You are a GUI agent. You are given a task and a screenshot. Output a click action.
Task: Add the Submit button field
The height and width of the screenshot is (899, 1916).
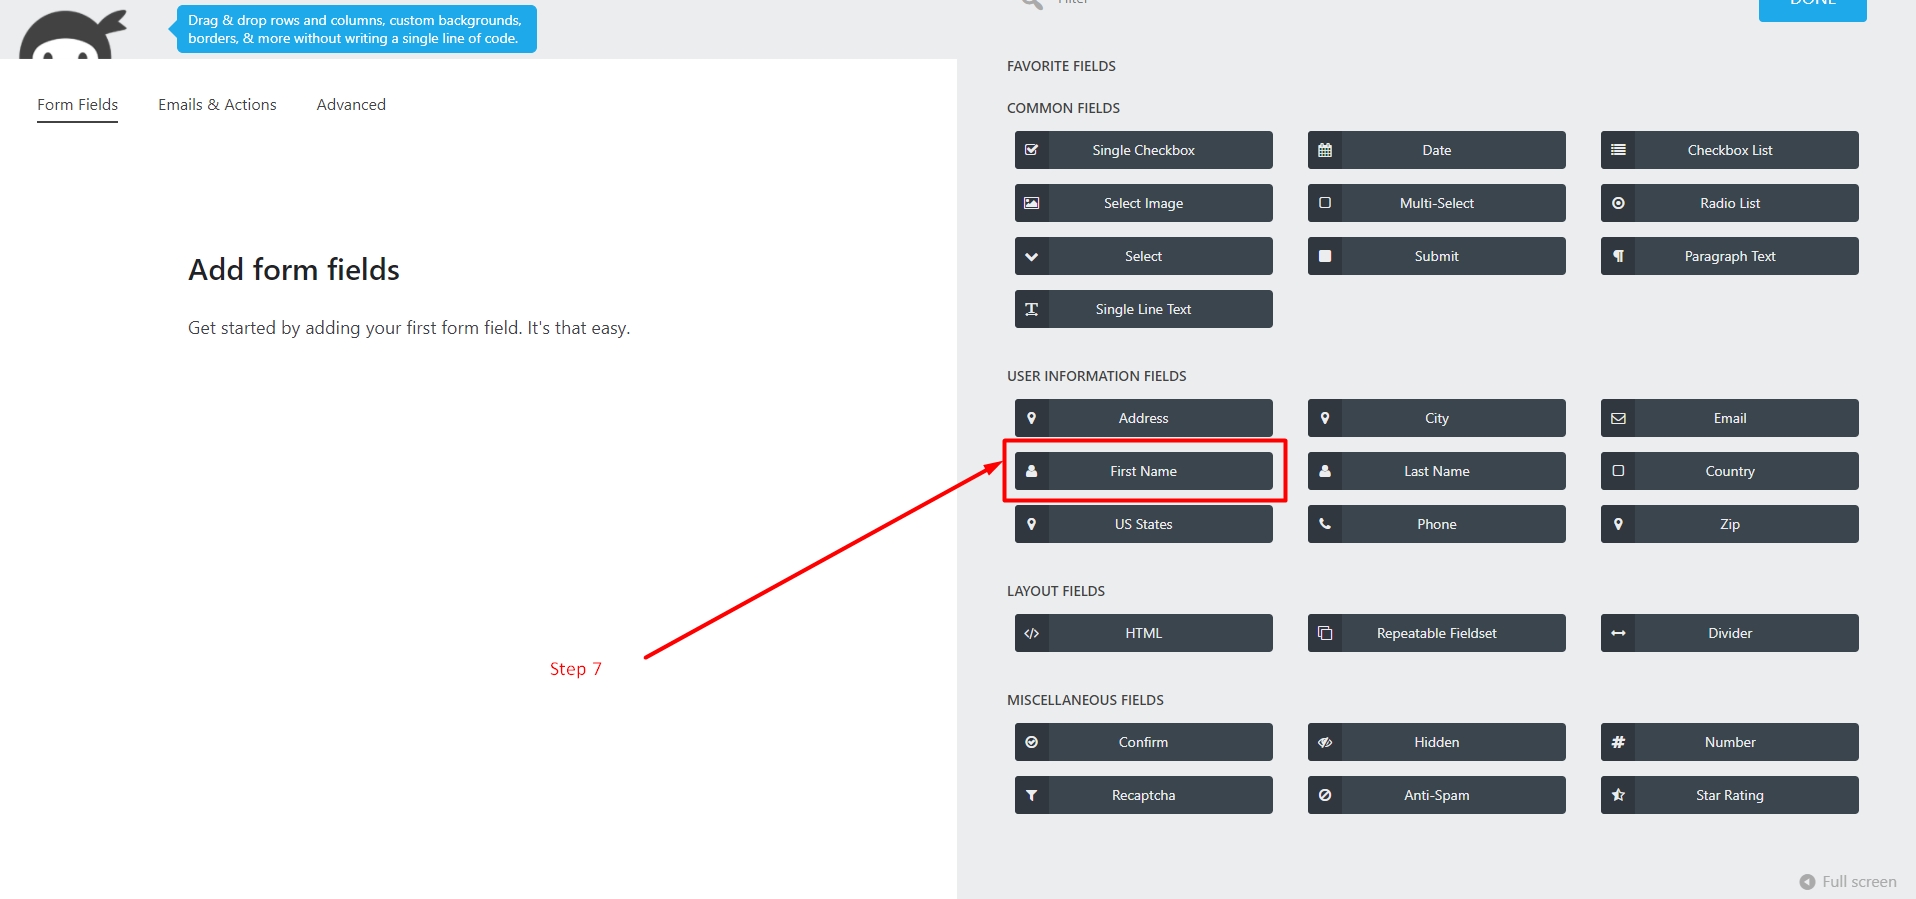[x=1436, y=256]
